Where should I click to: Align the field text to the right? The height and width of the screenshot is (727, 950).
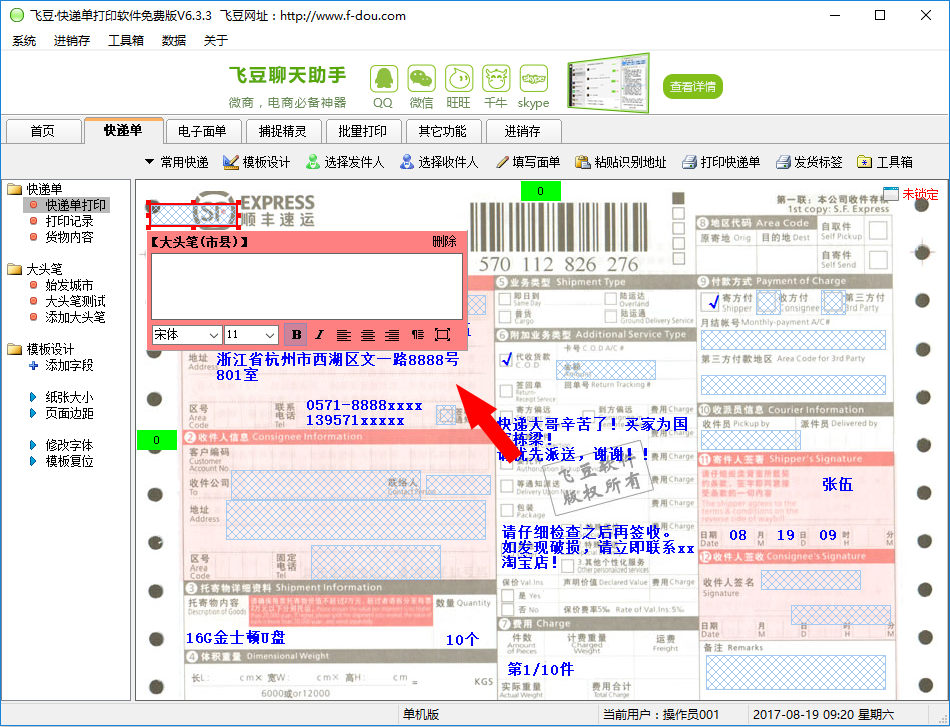click(x=392, y=334)
